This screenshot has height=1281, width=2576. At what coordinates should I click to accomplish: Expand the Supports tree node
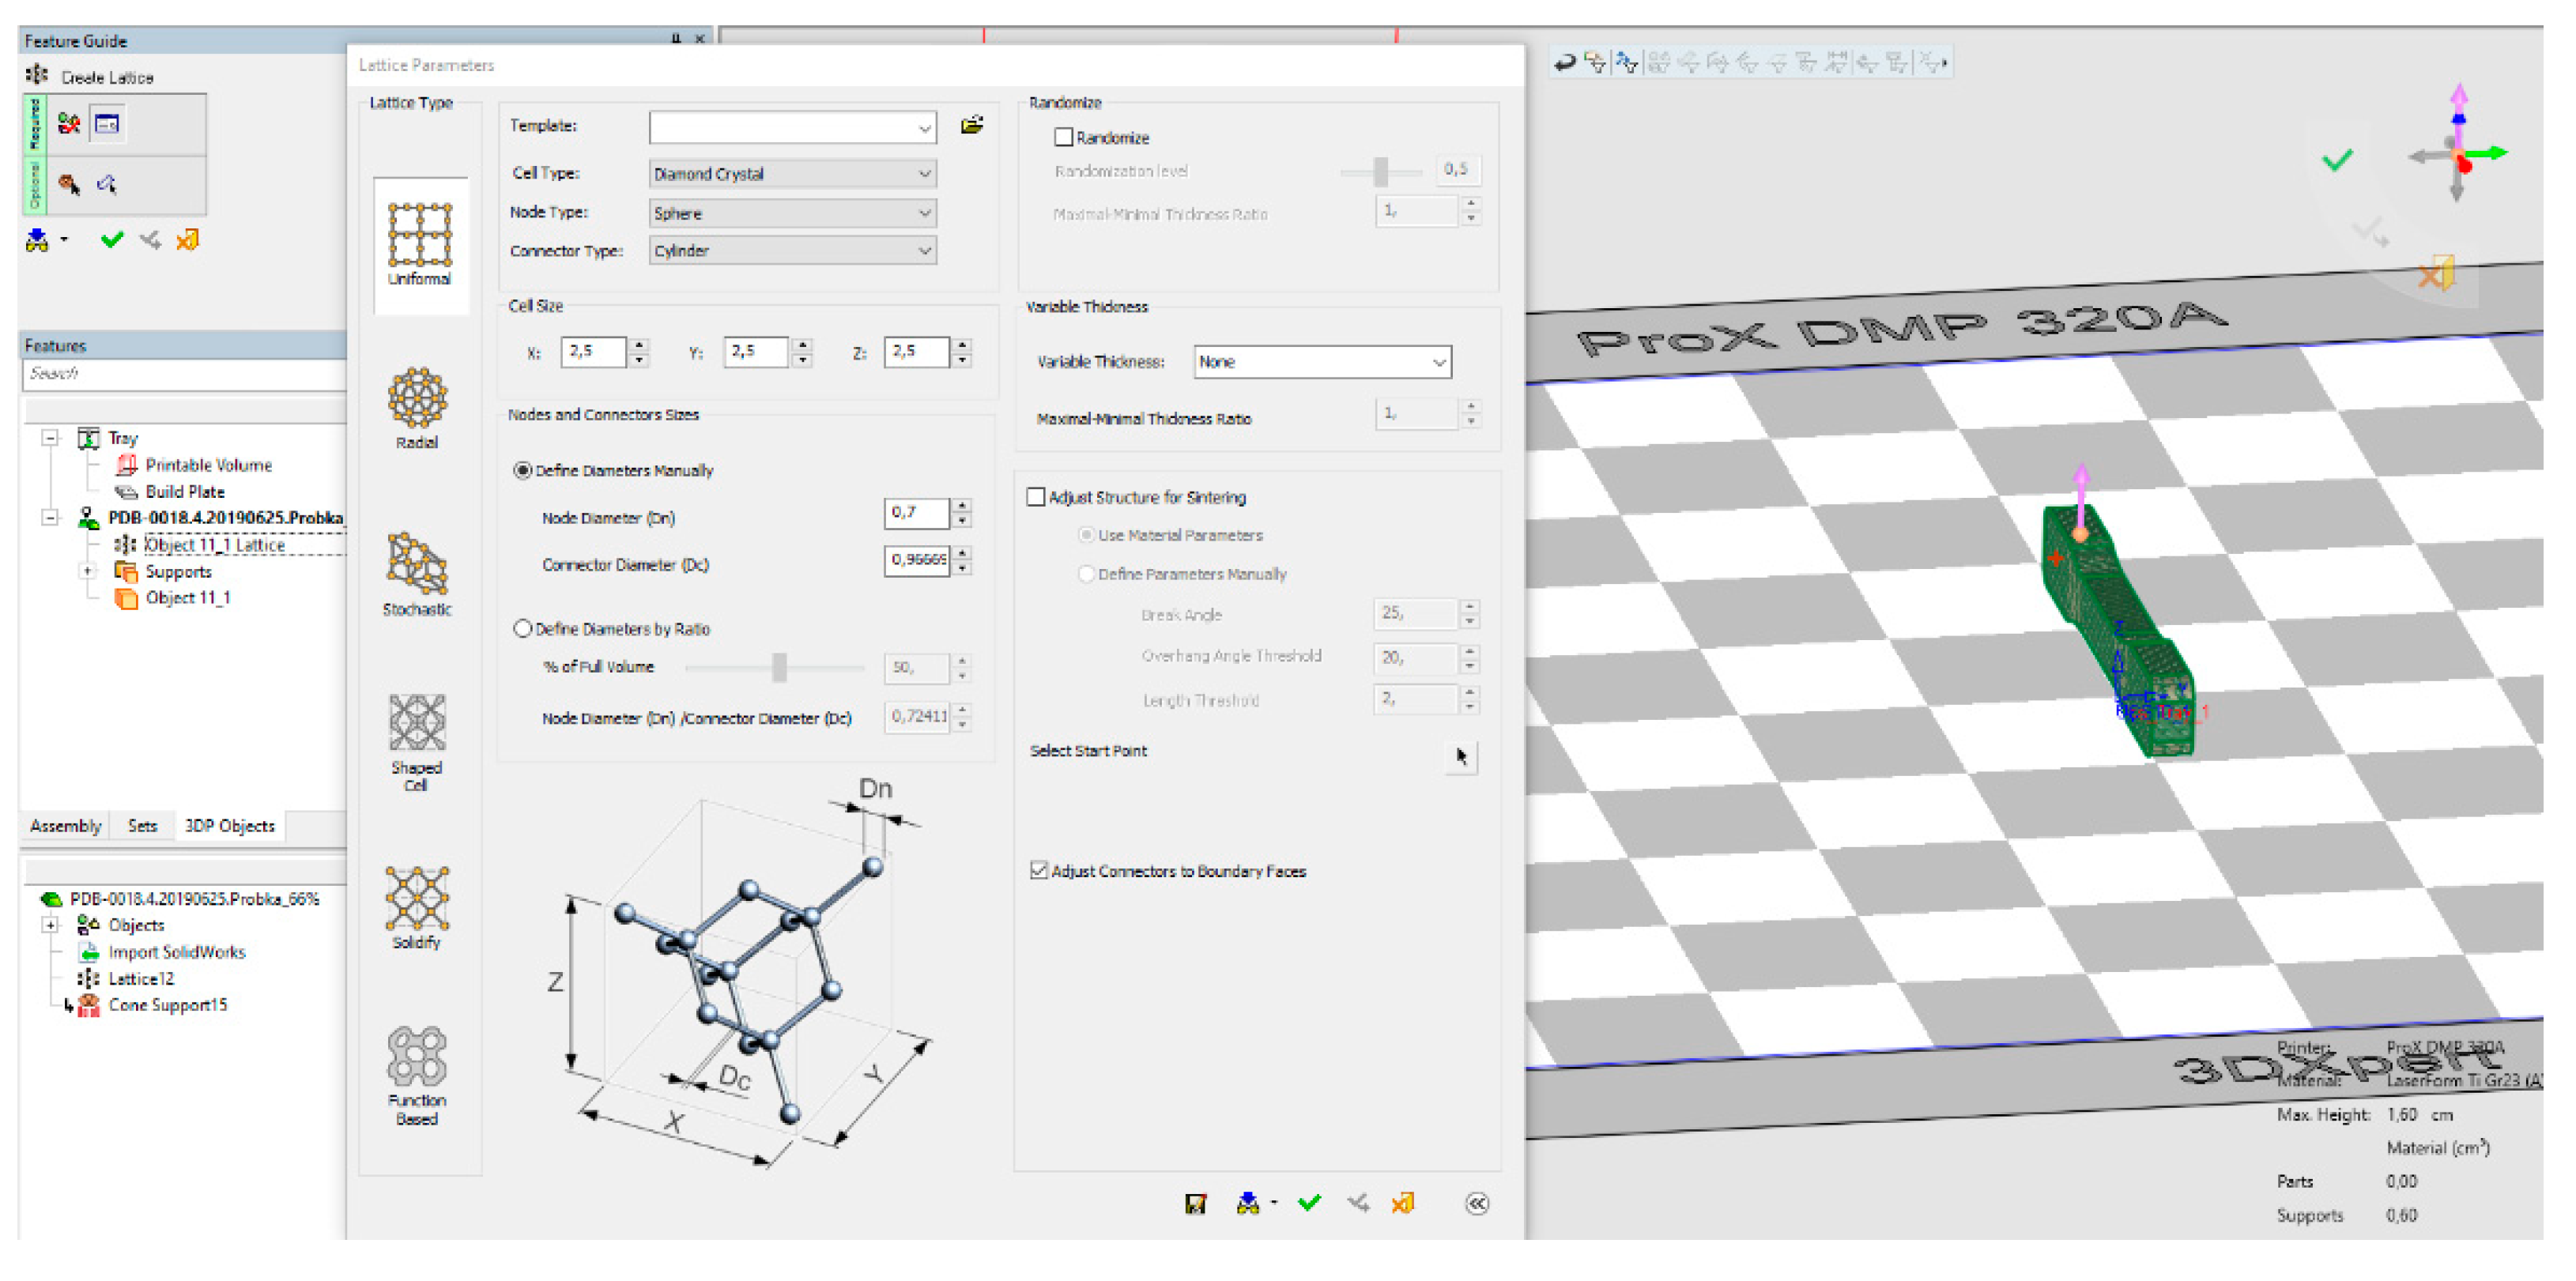pyautogui.click(x=88, y=572)
